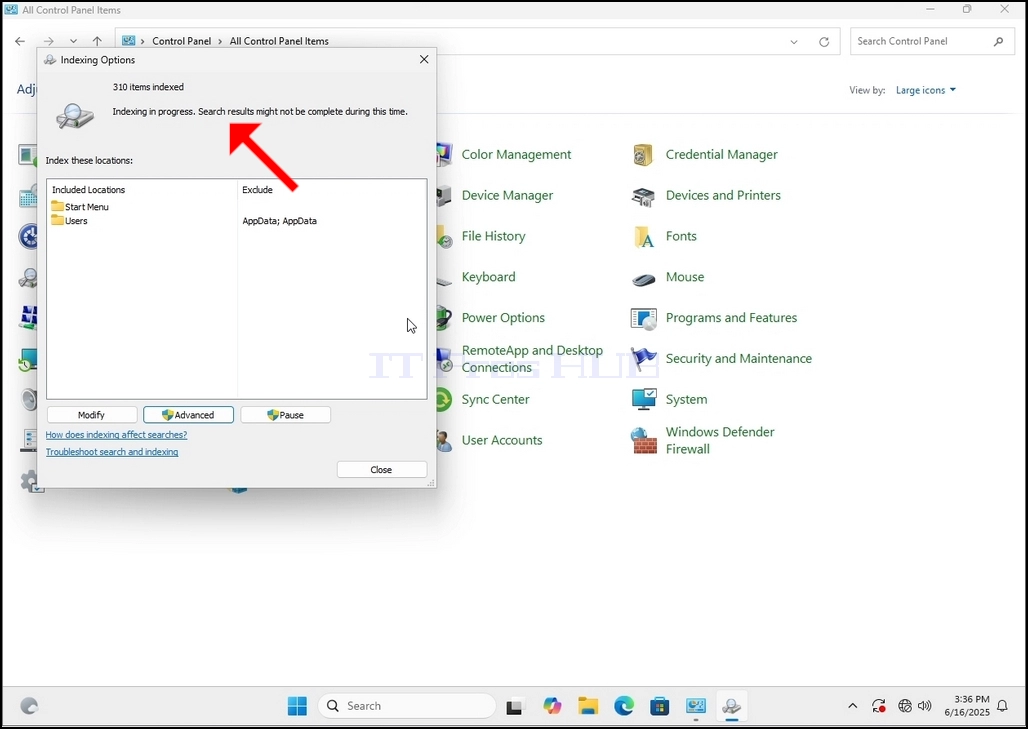Open Devices and Printers
Image resolution: width=1028 pixels, height=729 pixels.
pos(722,195)
